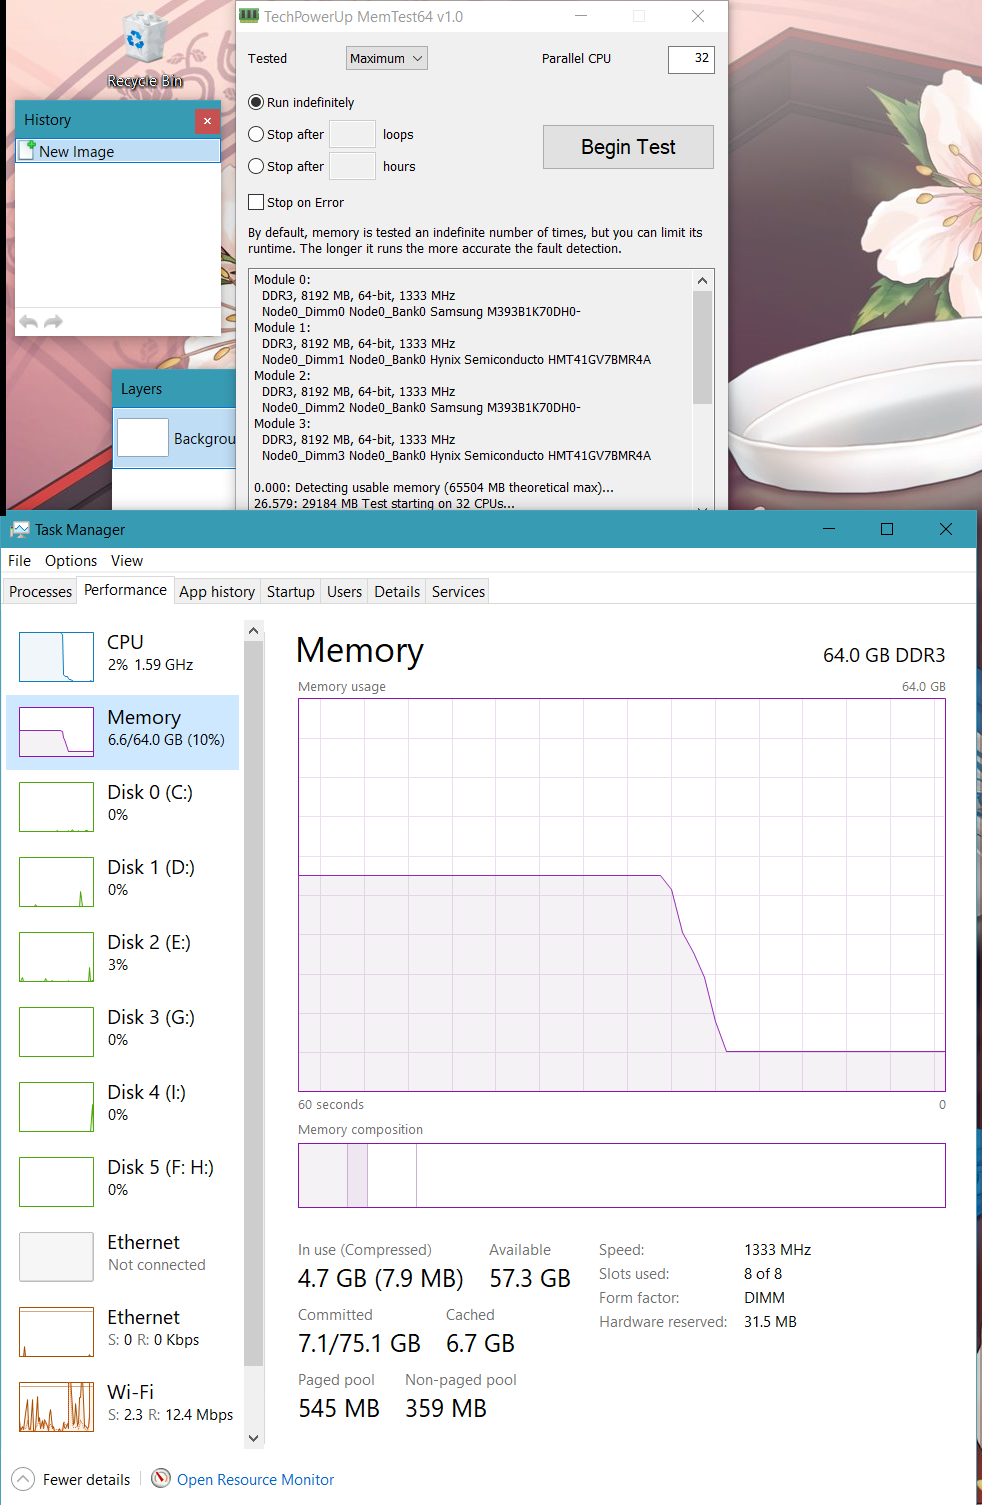Select the Ethernet entry showing 0 Kbps

click(x=123, y=1332)
